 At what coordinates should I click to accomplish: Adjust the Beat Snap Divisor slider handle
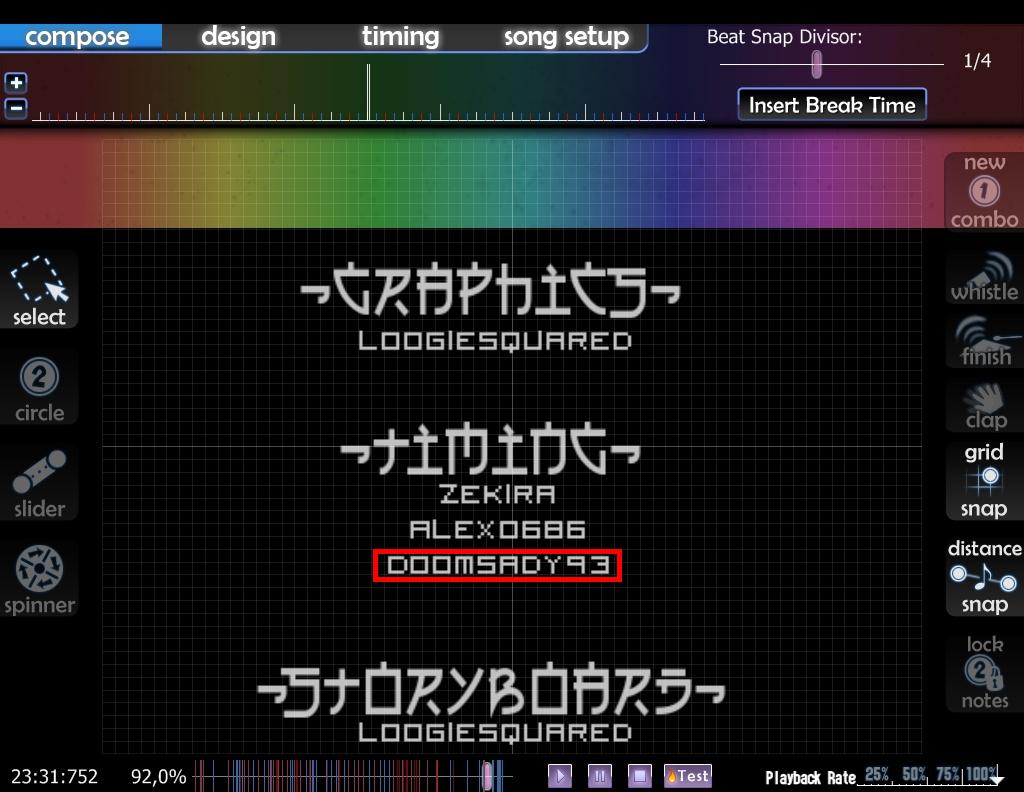click(816, 65)
